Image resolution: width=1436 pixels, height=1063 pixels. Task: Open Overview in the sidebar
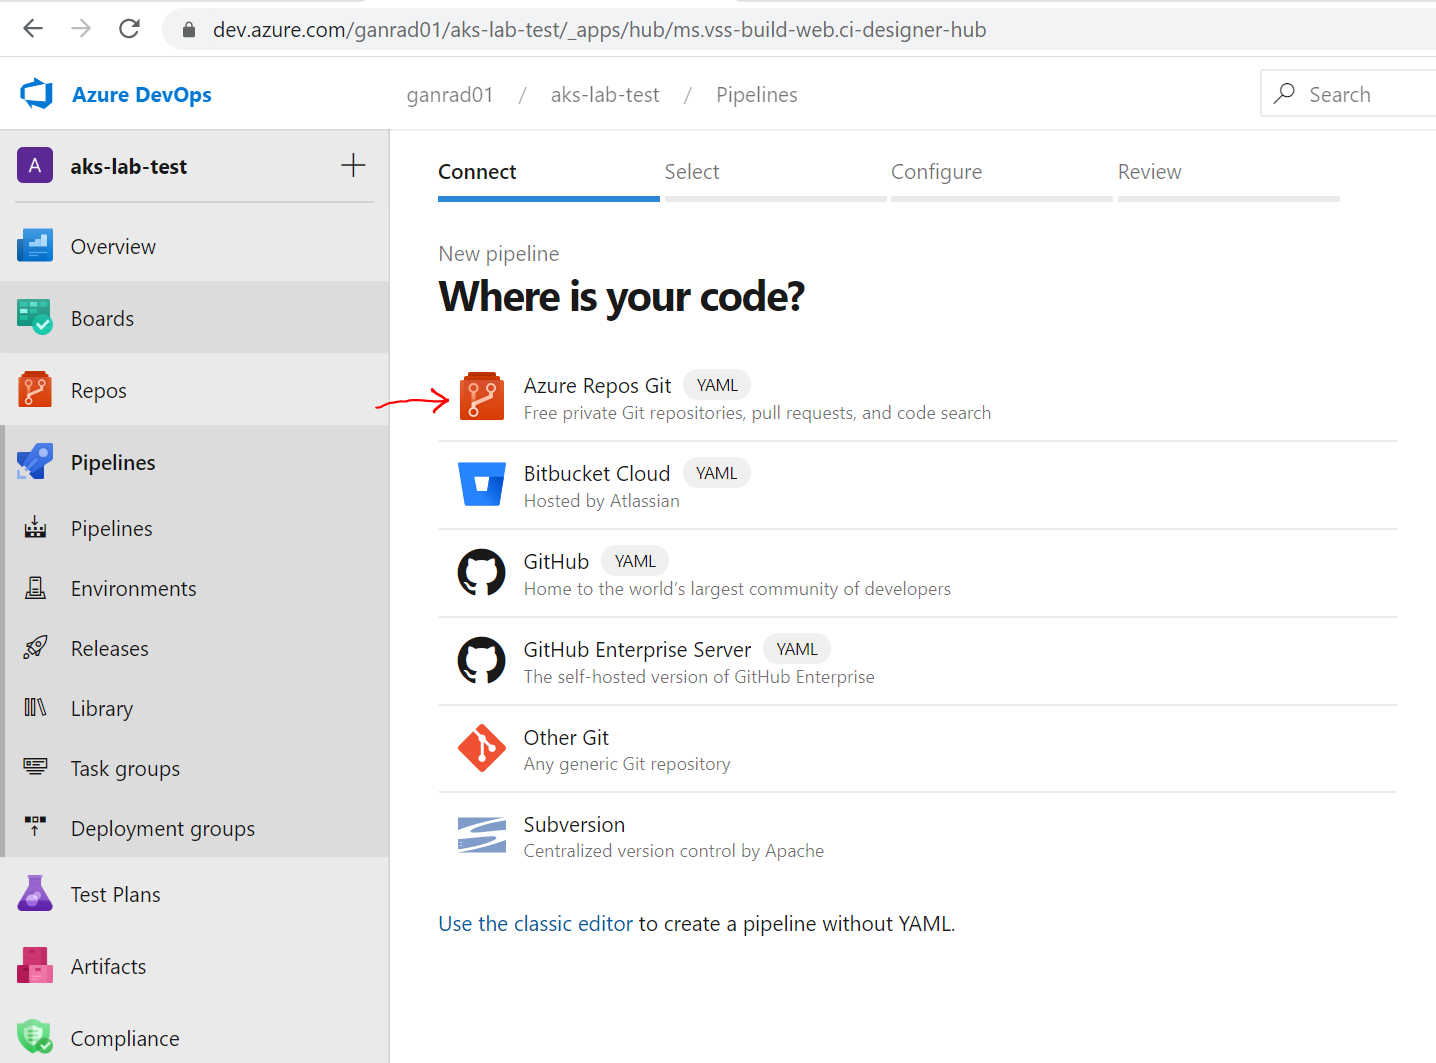pos(194,246)
